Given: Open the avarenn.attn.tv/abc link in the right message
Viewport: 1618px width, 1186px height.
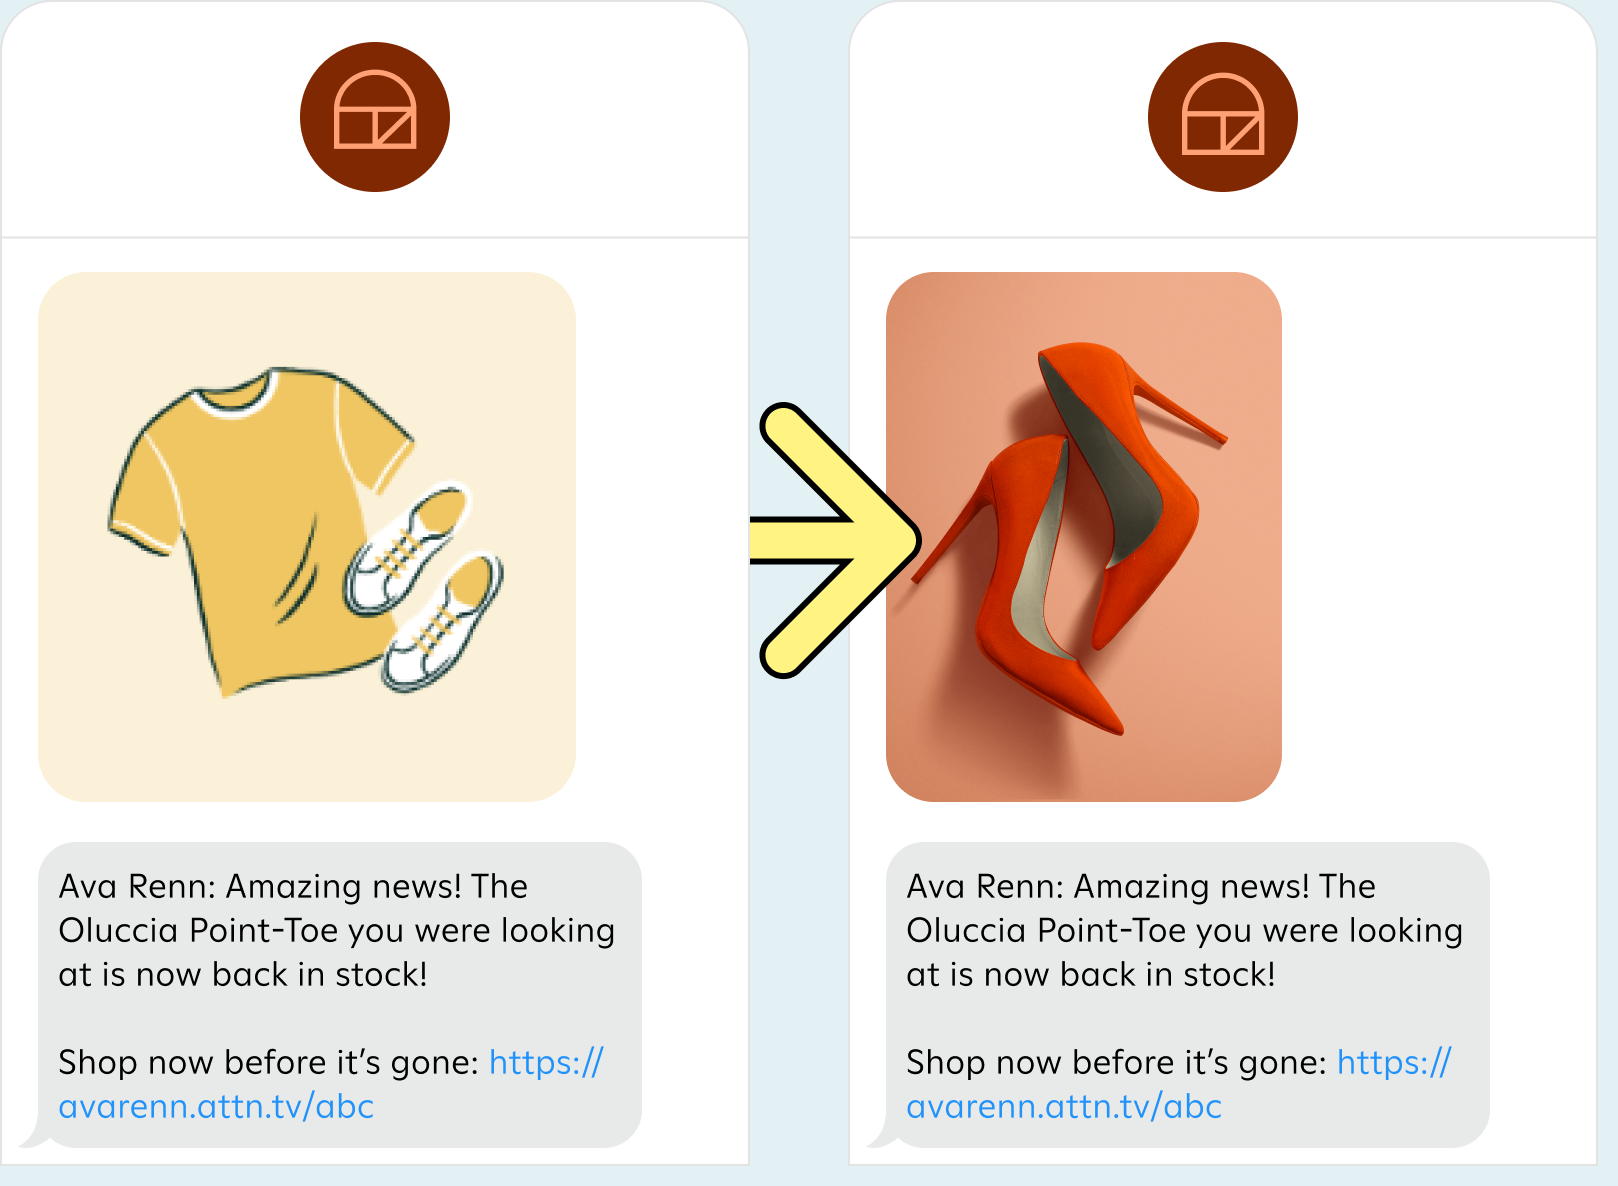Looking at the screenshot, I should (x=1064, y=1107).
